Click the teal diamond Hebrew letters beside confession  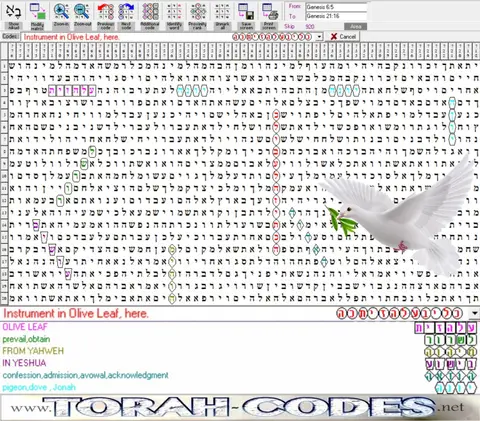(450, 376)
